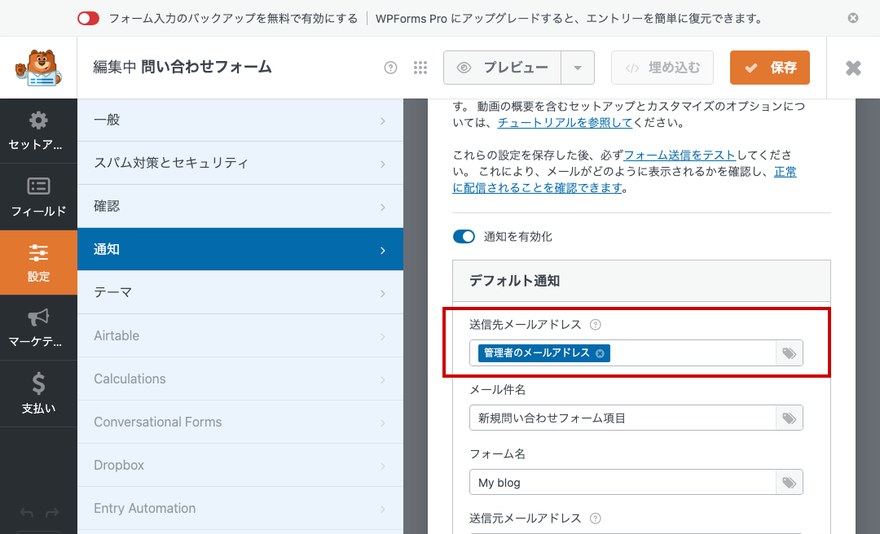Disable the 通知を有効化 toggle
Image resolution: width=880 pixels, height=534 pixels.
pos(464,236)
